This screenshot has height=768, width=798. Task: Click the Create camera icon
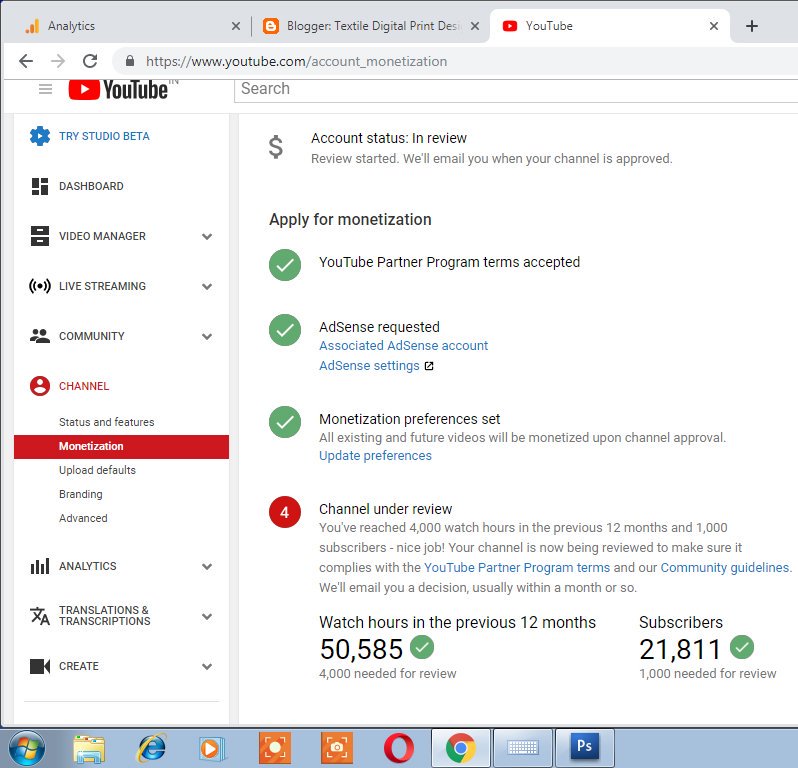(40, 666)
